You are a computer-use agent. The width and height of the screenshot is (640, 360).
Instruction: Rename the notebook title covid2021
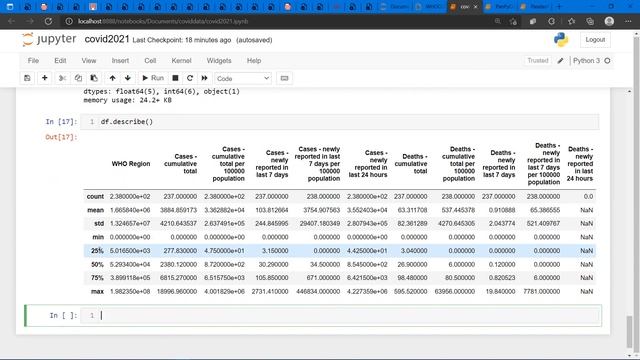107,39
